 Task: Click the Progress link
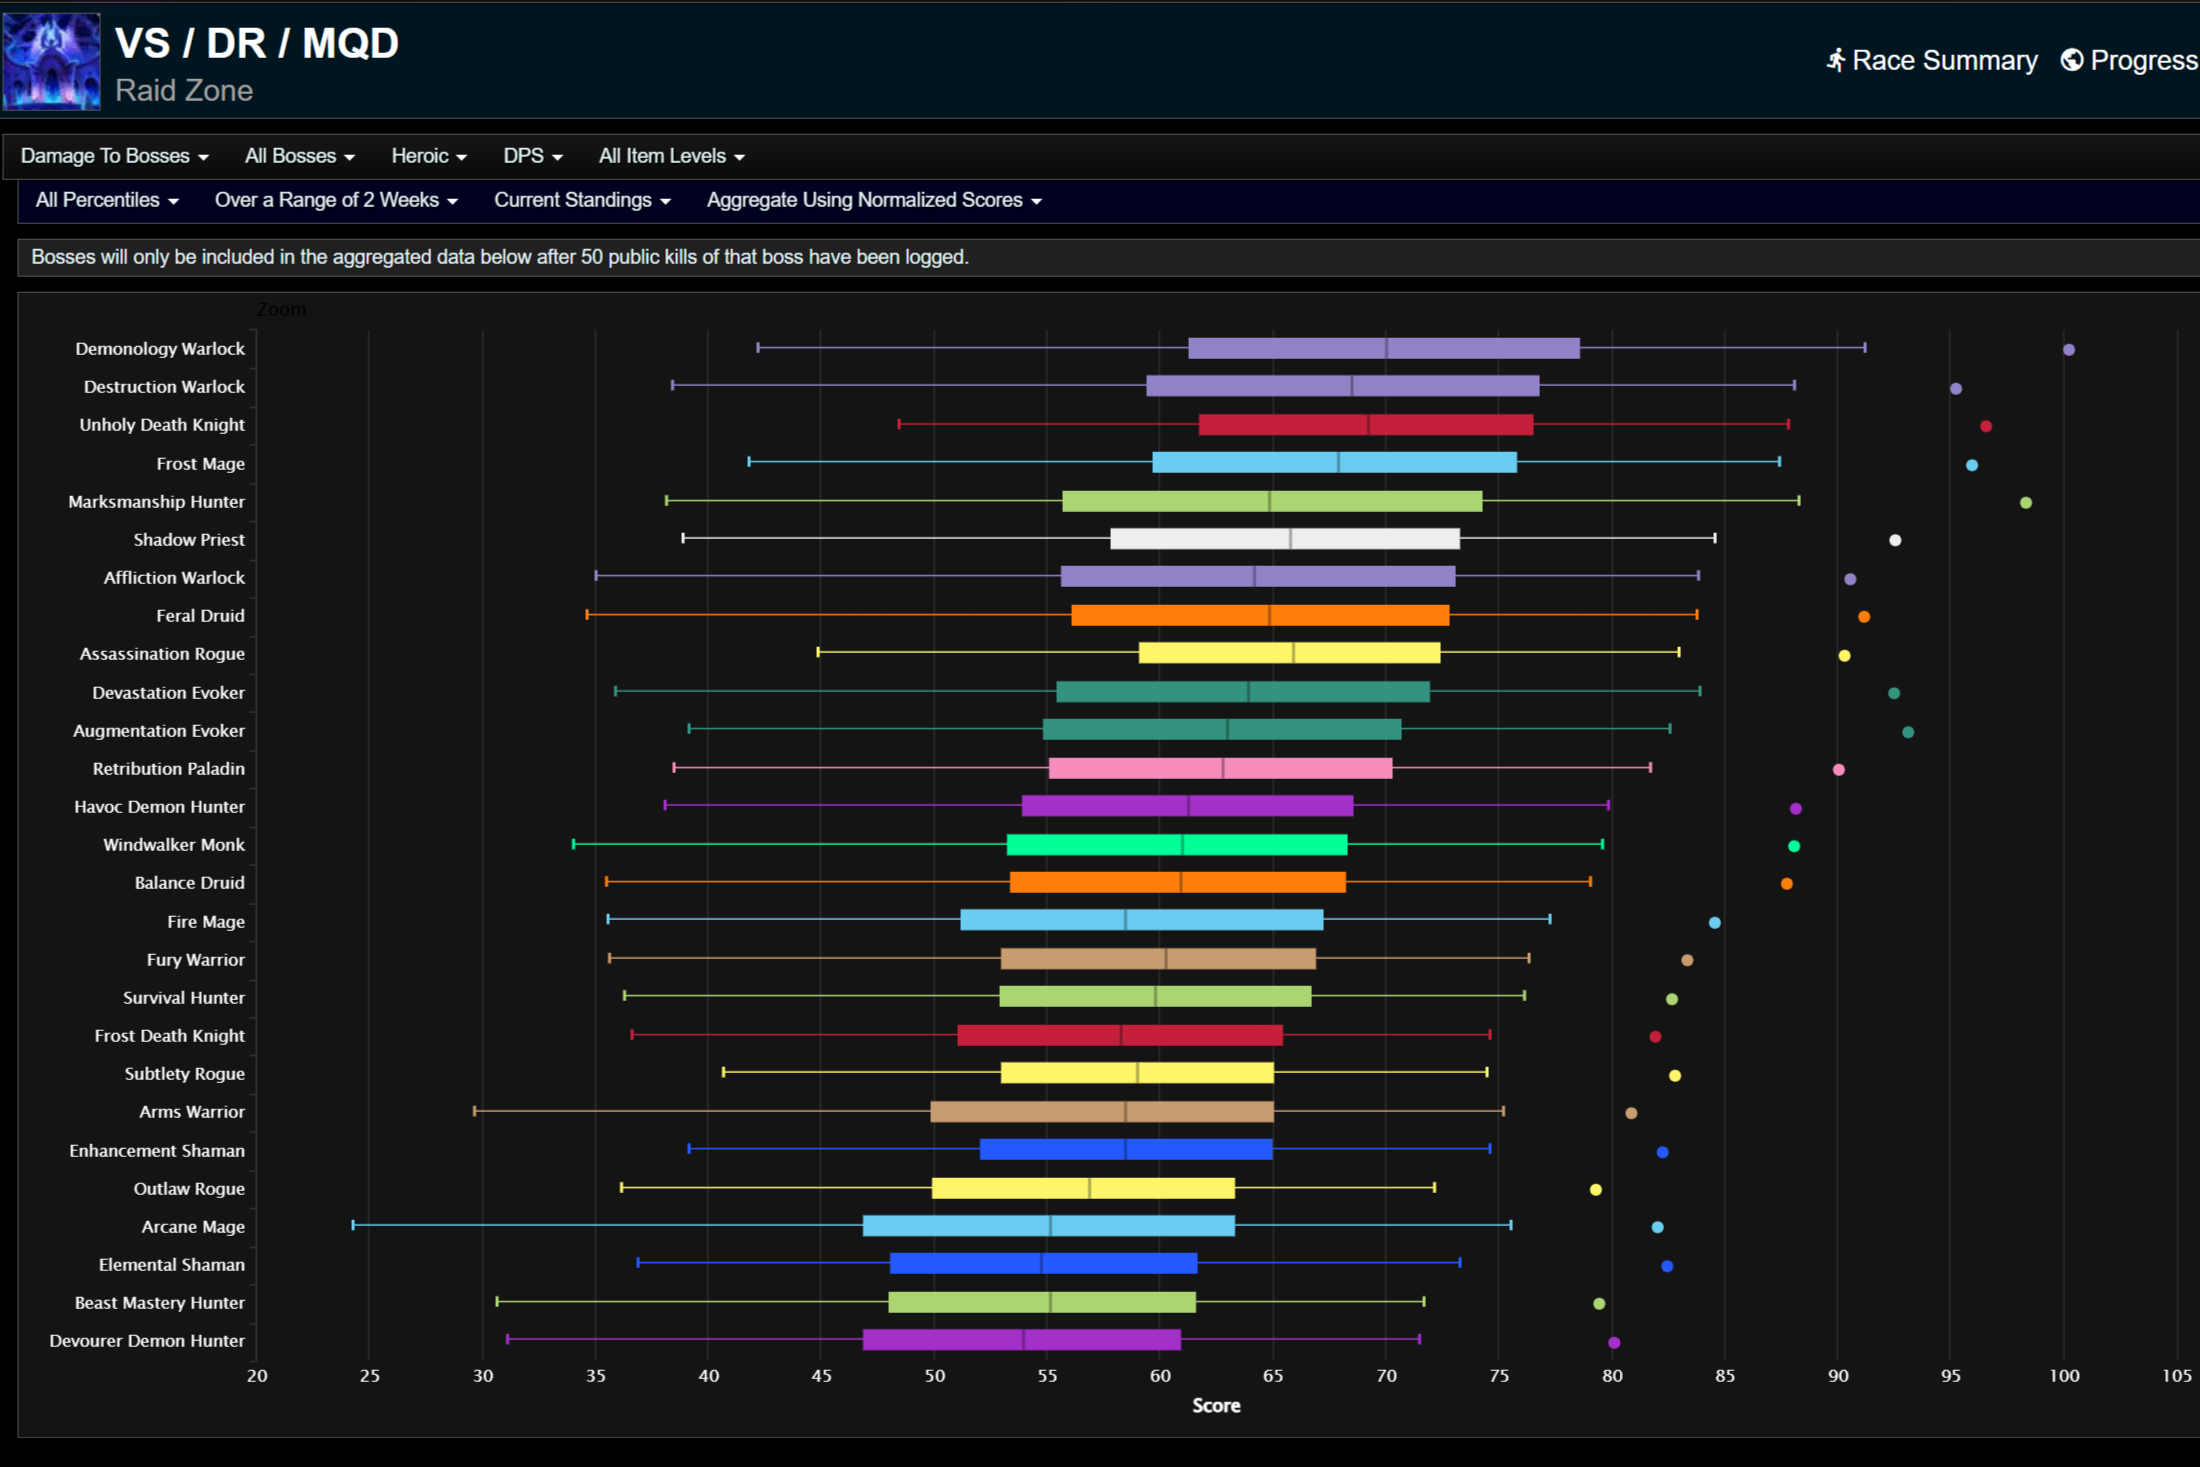click(2143, 60)
